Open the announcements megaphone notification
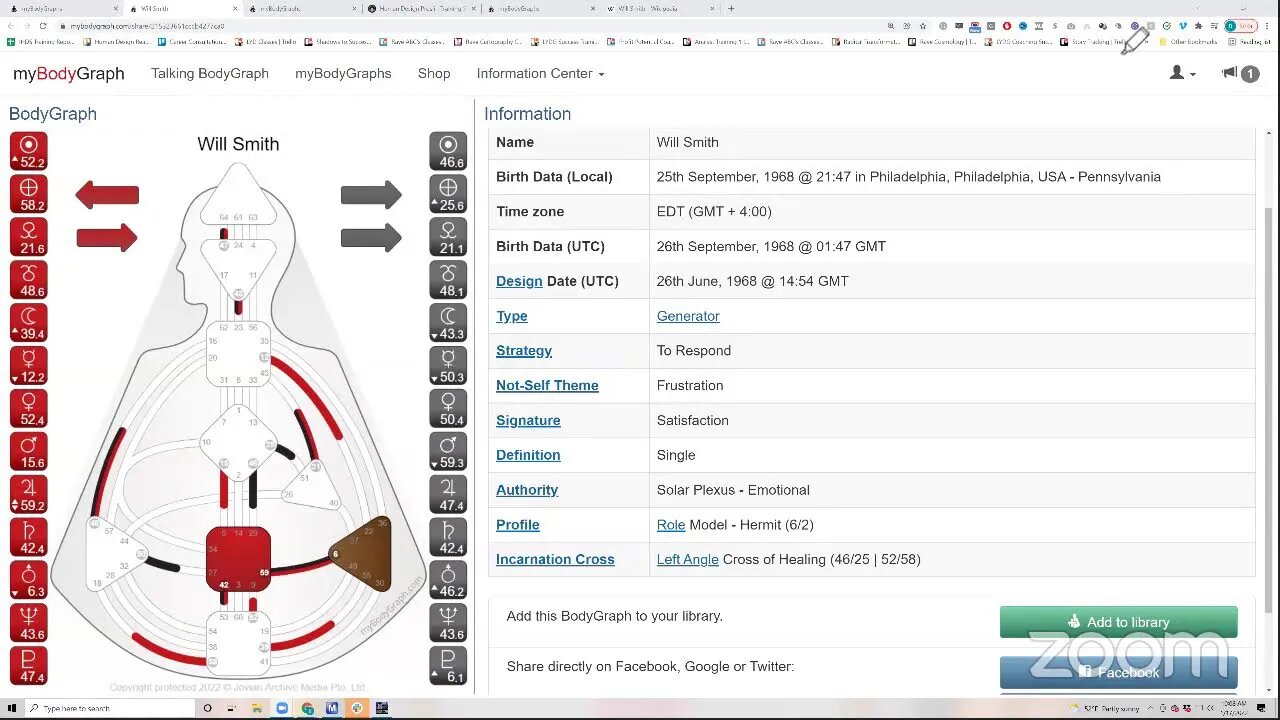 point(1240,73)
